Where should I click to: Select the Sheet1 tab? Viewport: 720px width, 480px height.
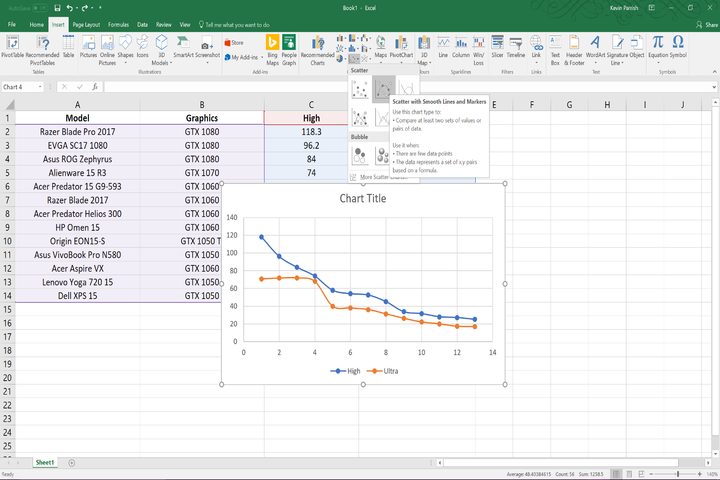(x=45, y=463)
